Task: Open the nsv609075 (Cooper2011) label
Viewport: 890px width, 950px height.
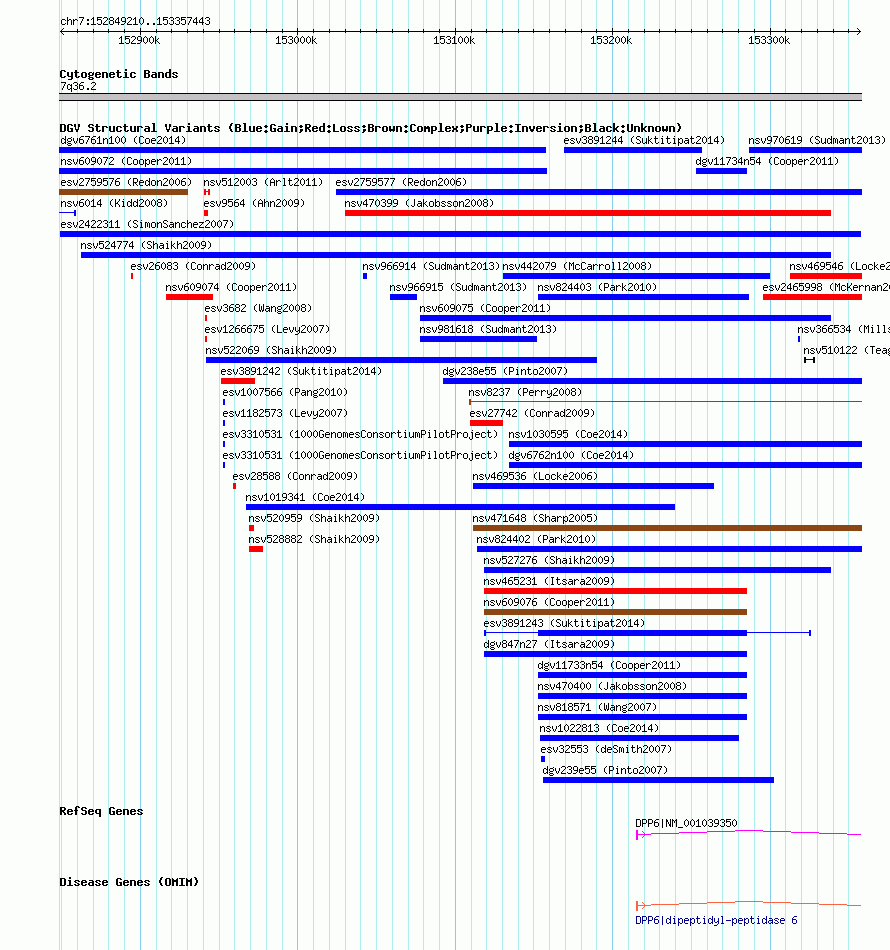Action: coord(485,308)
